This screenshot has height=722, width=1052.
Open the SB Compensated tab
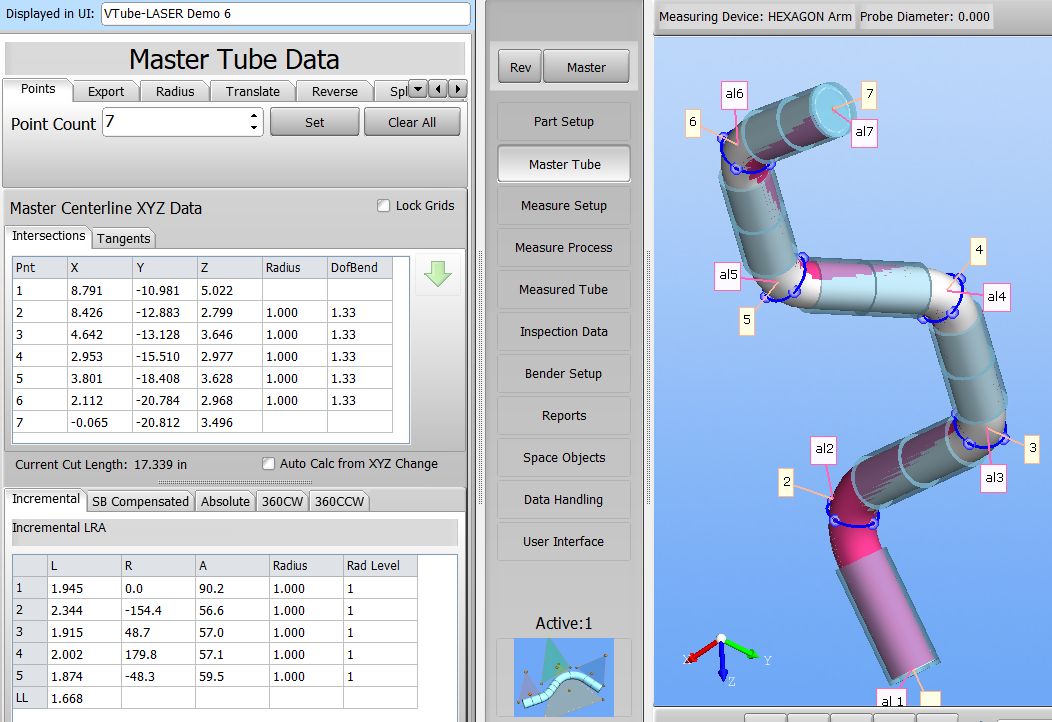pyautogui.click(x=140, y=501)
